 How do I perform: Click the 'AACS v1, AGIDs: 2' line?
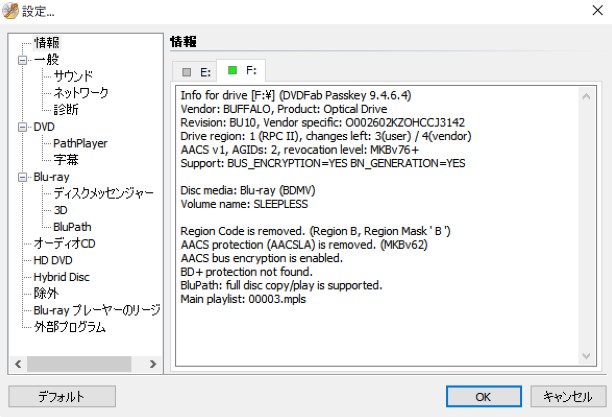point(299,150)
